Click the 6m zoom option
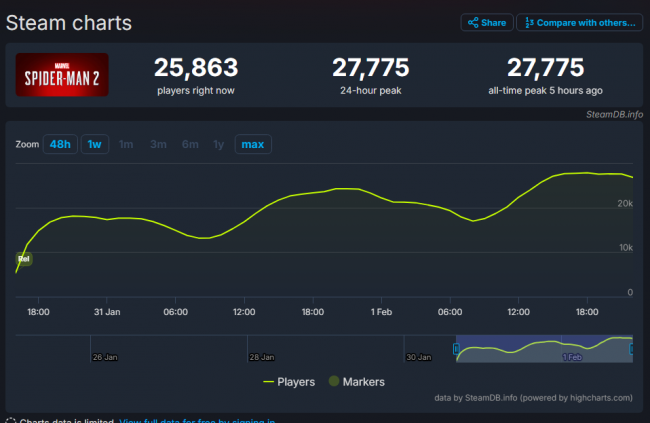The image size is (650, 423). point(190,145)
